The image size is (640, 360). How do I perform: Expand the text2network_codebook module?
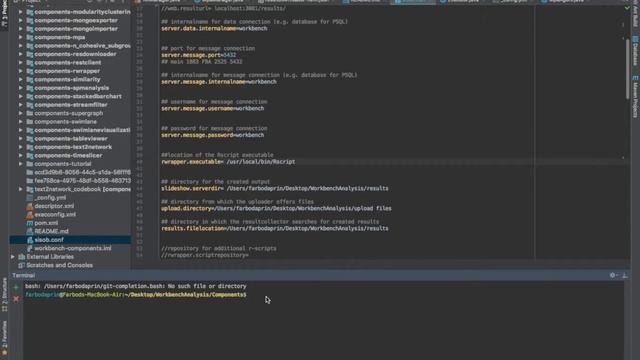coord(20,189)
